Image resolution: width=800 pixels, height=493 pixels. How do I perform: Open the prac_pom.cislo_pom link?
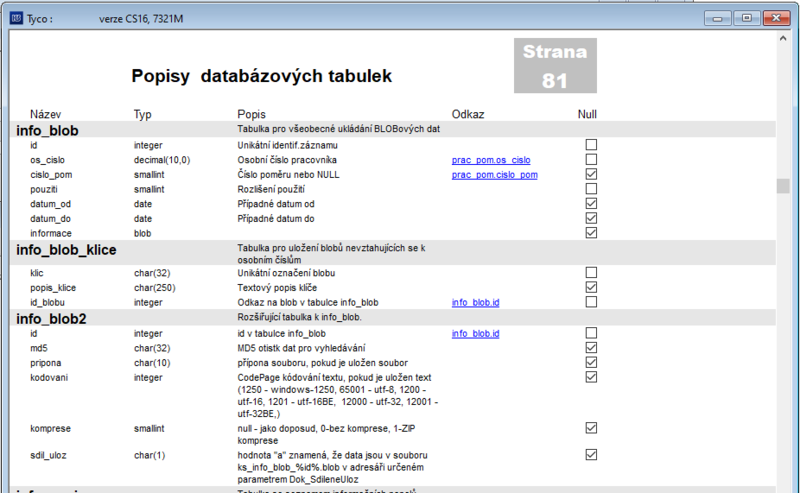(494, 175)
